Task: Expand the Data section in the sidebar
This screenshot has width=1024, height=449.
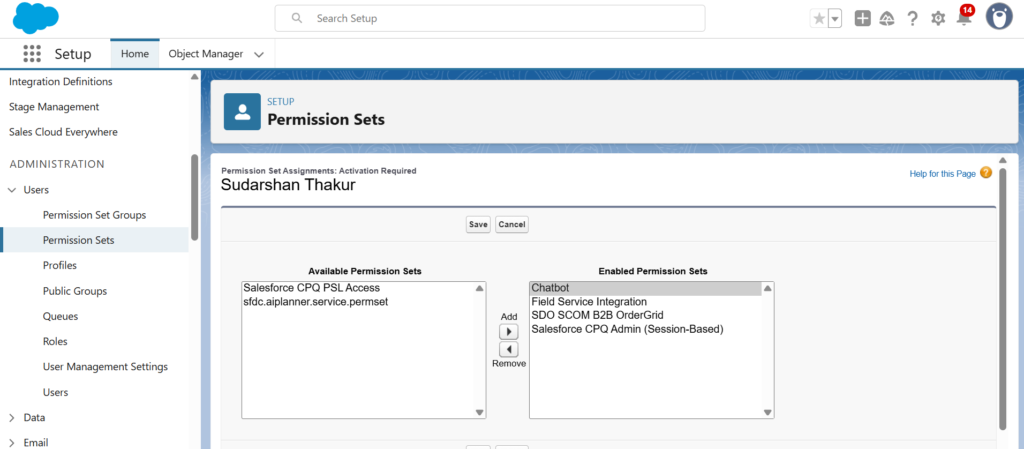Action: pos(12,418)
